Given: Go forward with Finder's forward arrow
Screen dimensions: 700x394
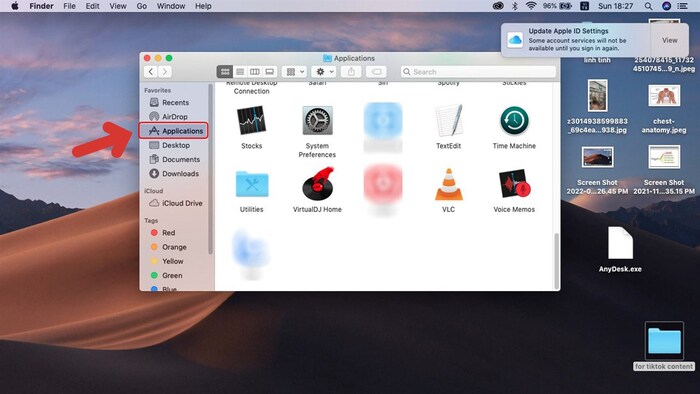Looking at the screenshot, I should point(165,71).
